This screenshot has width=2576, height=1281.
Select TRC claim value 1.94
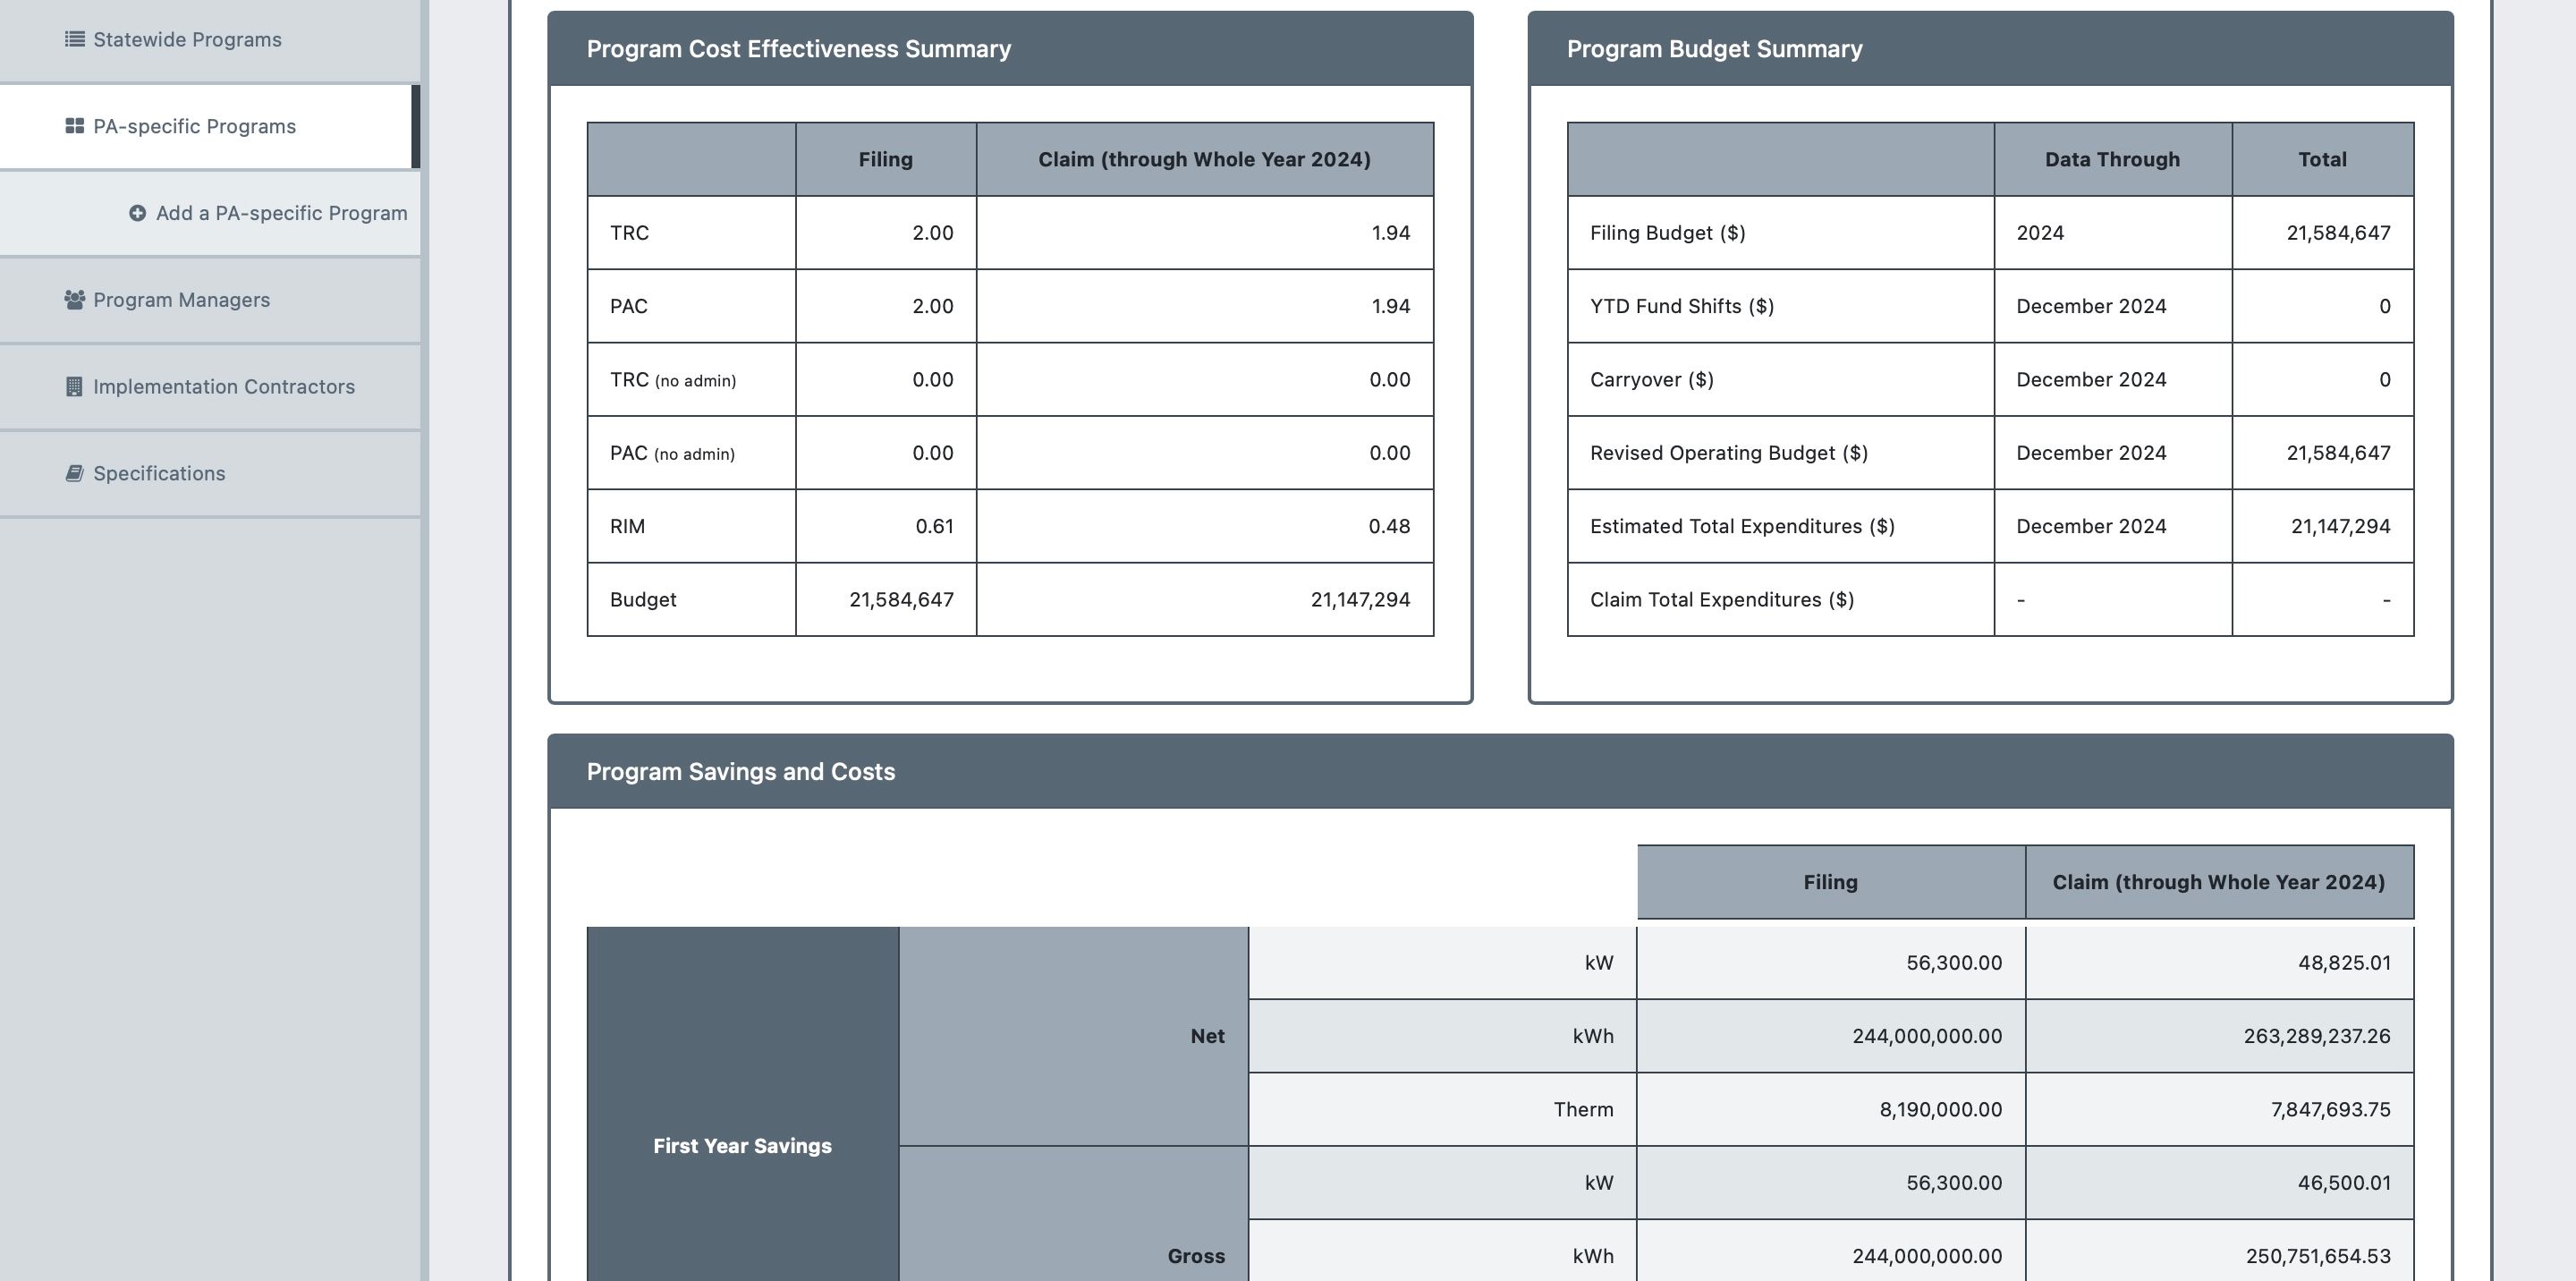pyautogui.click(x=1390, y=233)
